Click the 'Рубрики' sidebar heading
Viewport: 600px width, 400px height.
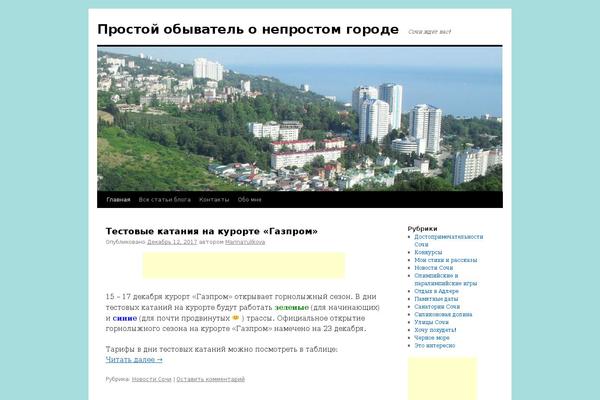[422, 229]
